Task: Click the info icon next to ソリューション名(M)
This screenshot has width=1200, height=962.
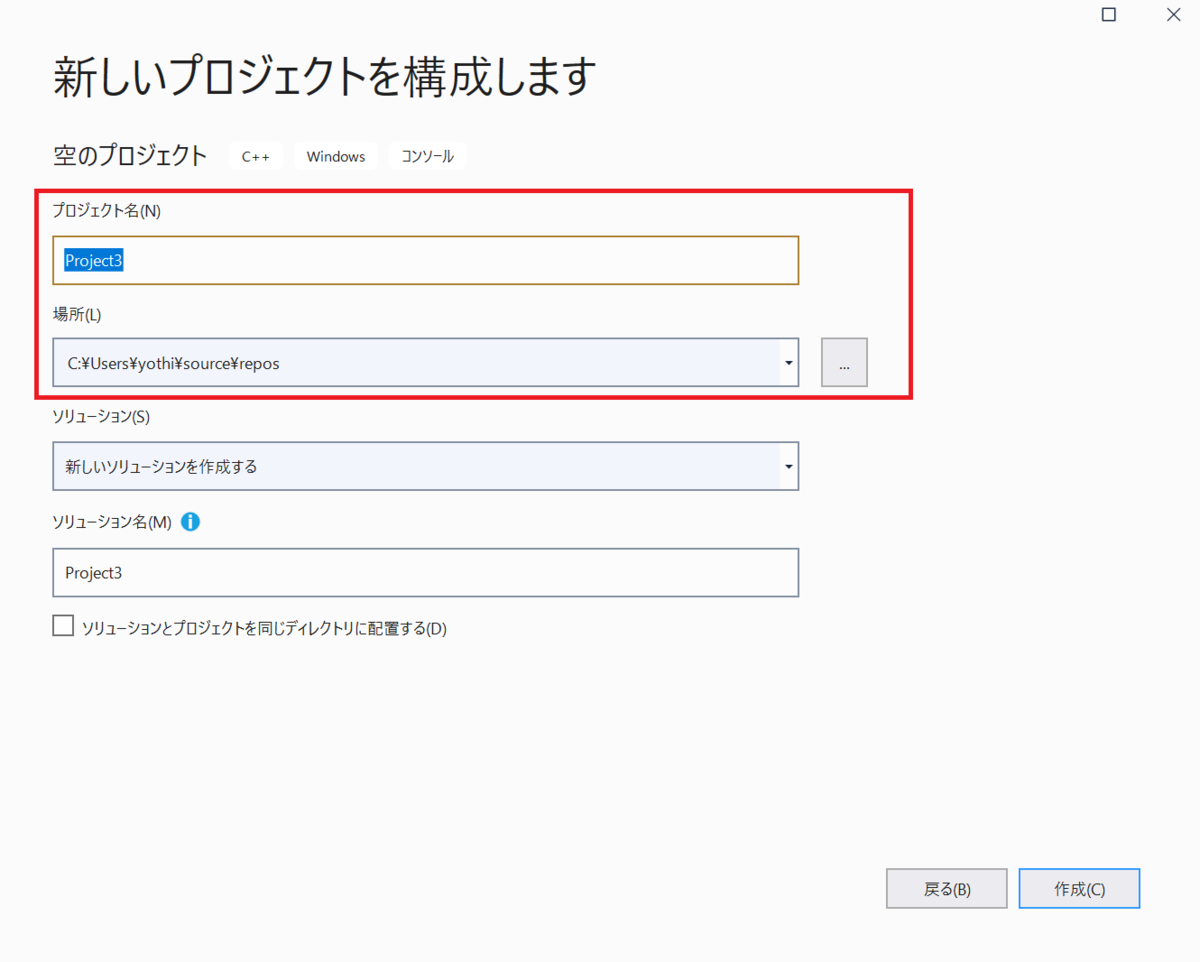Action: click(x=190, y=521)
